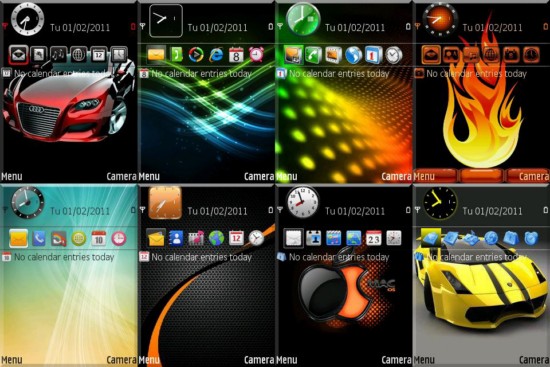Click the orange square clock widget
Viewport: 550px width, 367px height.
click(165, 203)
